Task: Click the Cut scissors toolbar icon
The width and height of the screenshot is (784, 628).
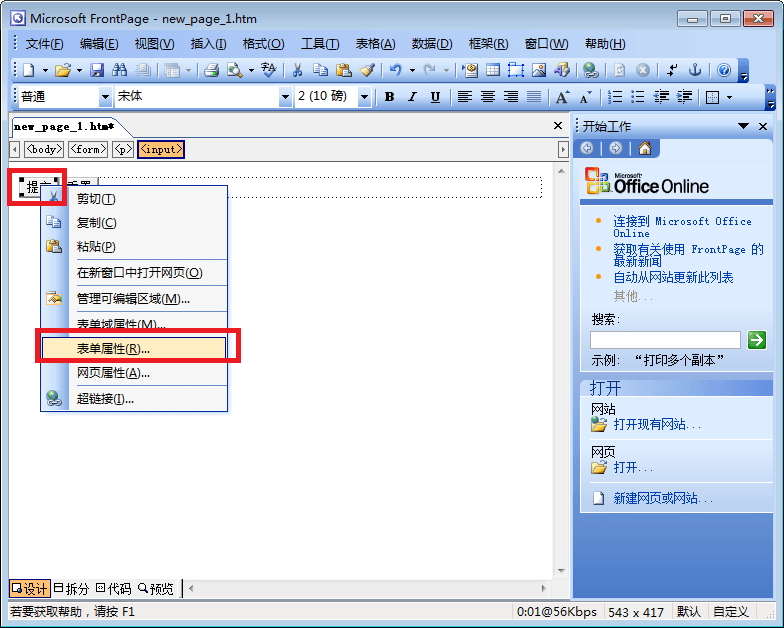Action: tap(298, 70)
